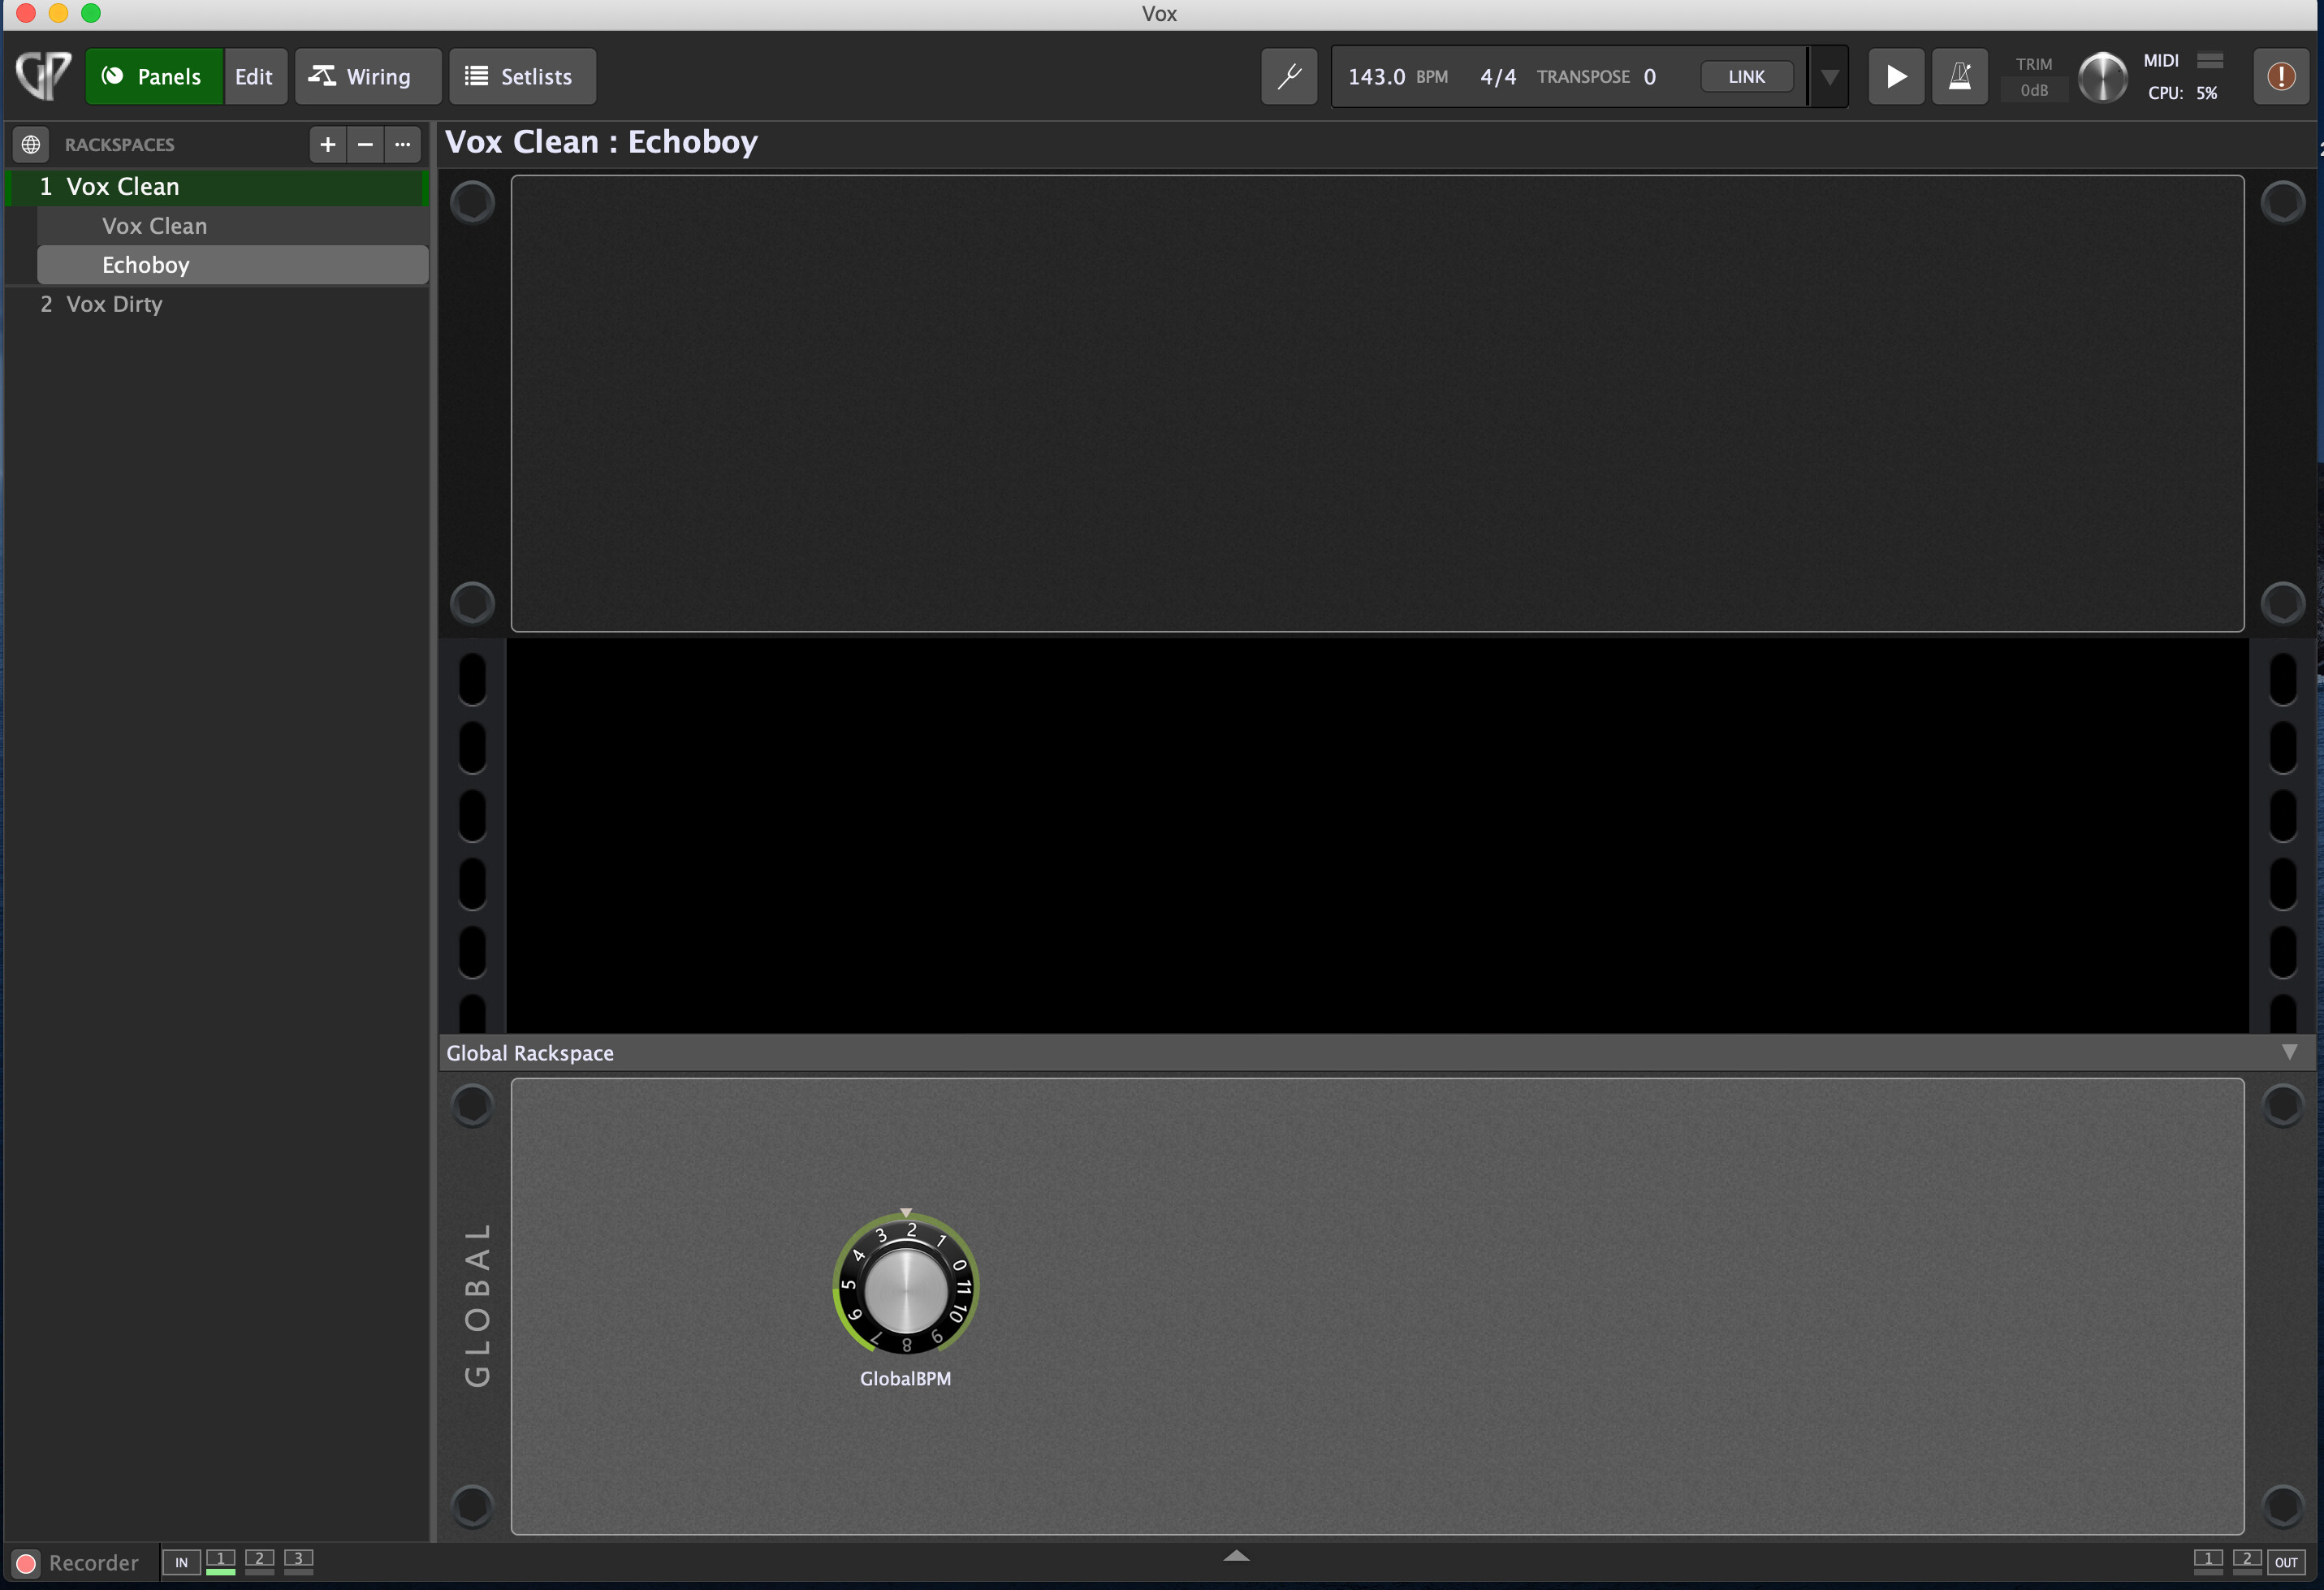This screenshot has height=1590, width=2324.
Task: Expand the tempo bar dropdown arrow
Action: [1828, 76]
